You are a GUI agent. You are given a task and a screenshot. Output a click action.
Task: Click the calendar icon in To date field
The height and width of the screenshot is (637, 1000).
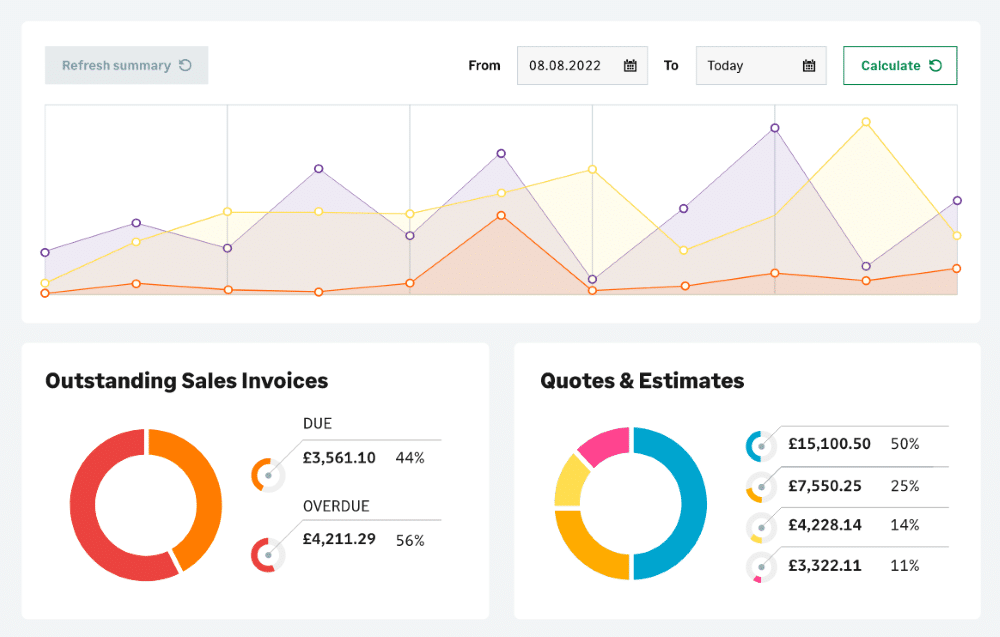809,66
